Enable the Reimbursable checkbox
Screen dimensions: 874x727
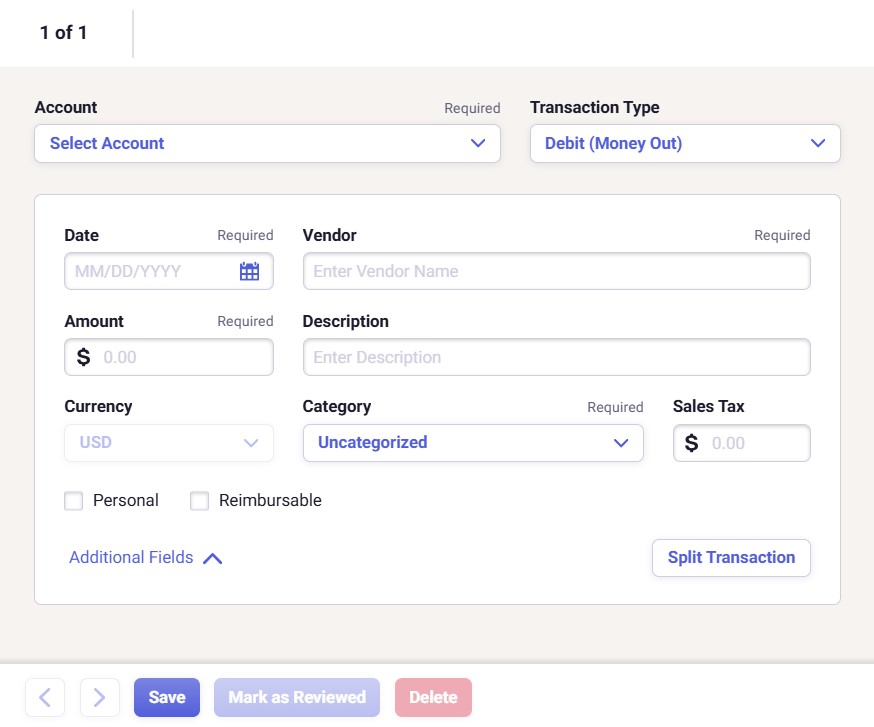point(200,501)
